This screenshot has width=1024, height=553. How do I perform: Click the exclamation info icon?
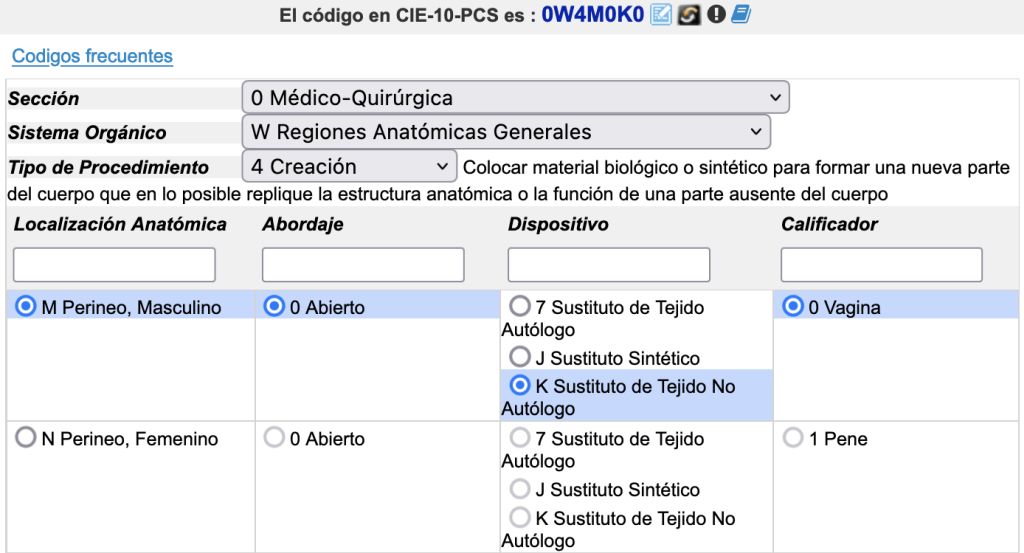pos(715,16)
